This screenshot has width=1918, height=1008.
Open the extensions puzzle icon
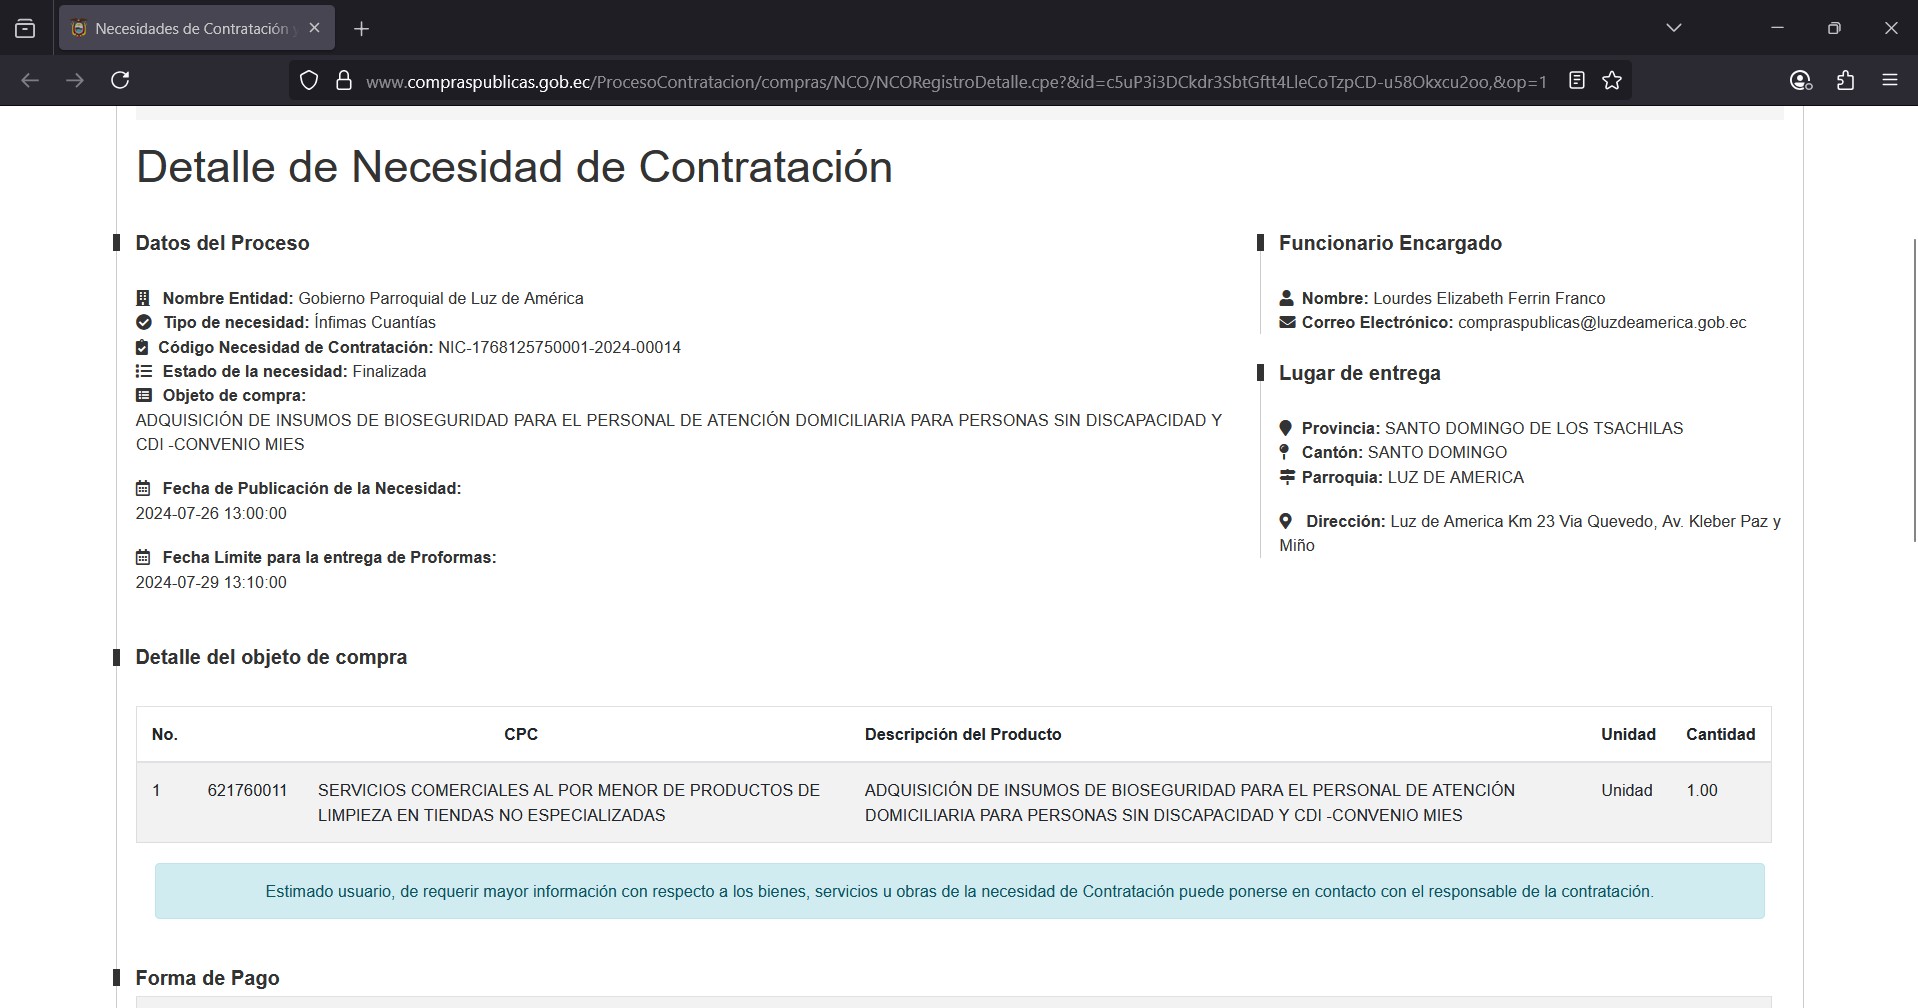(x=1846, y=81)
